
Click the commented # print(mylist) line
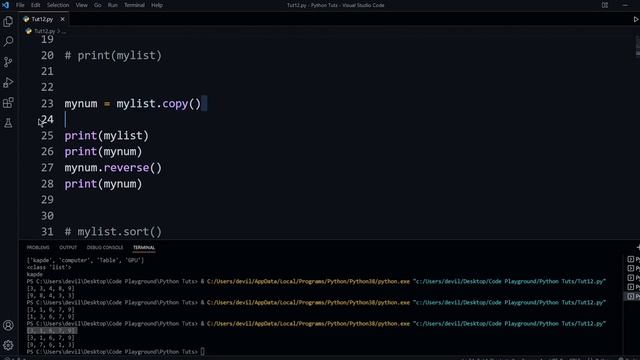click(113, 56)
